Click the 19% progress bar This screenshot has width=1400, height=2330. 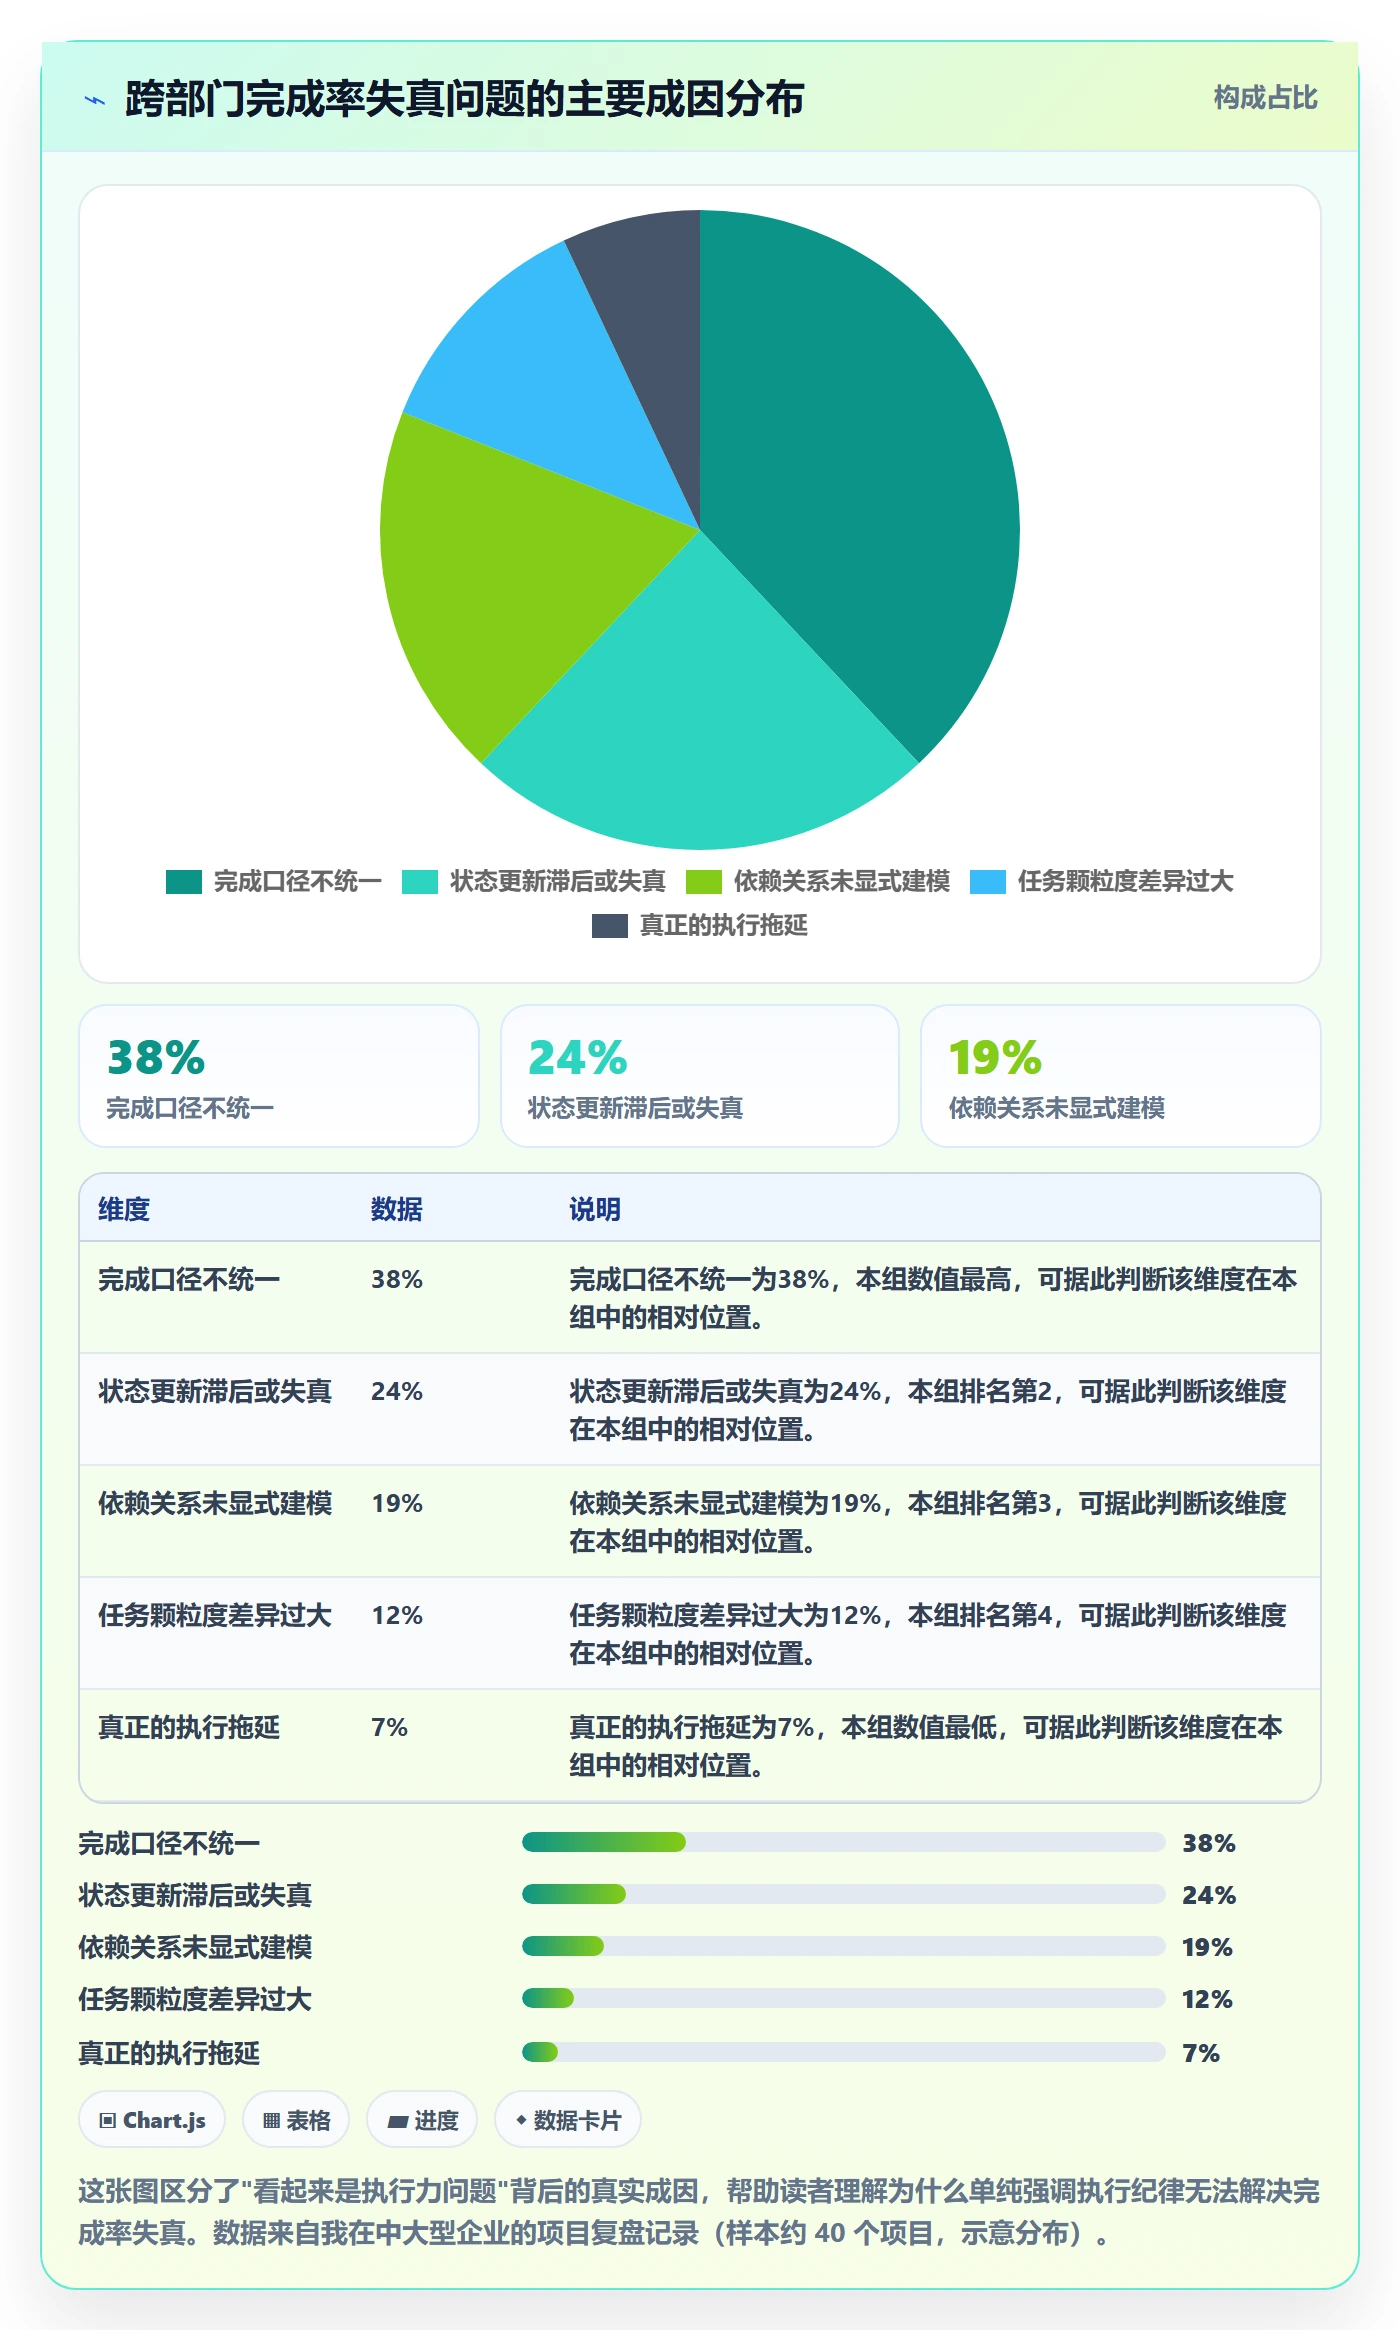pyautogui.click(x=844, y=1946)
